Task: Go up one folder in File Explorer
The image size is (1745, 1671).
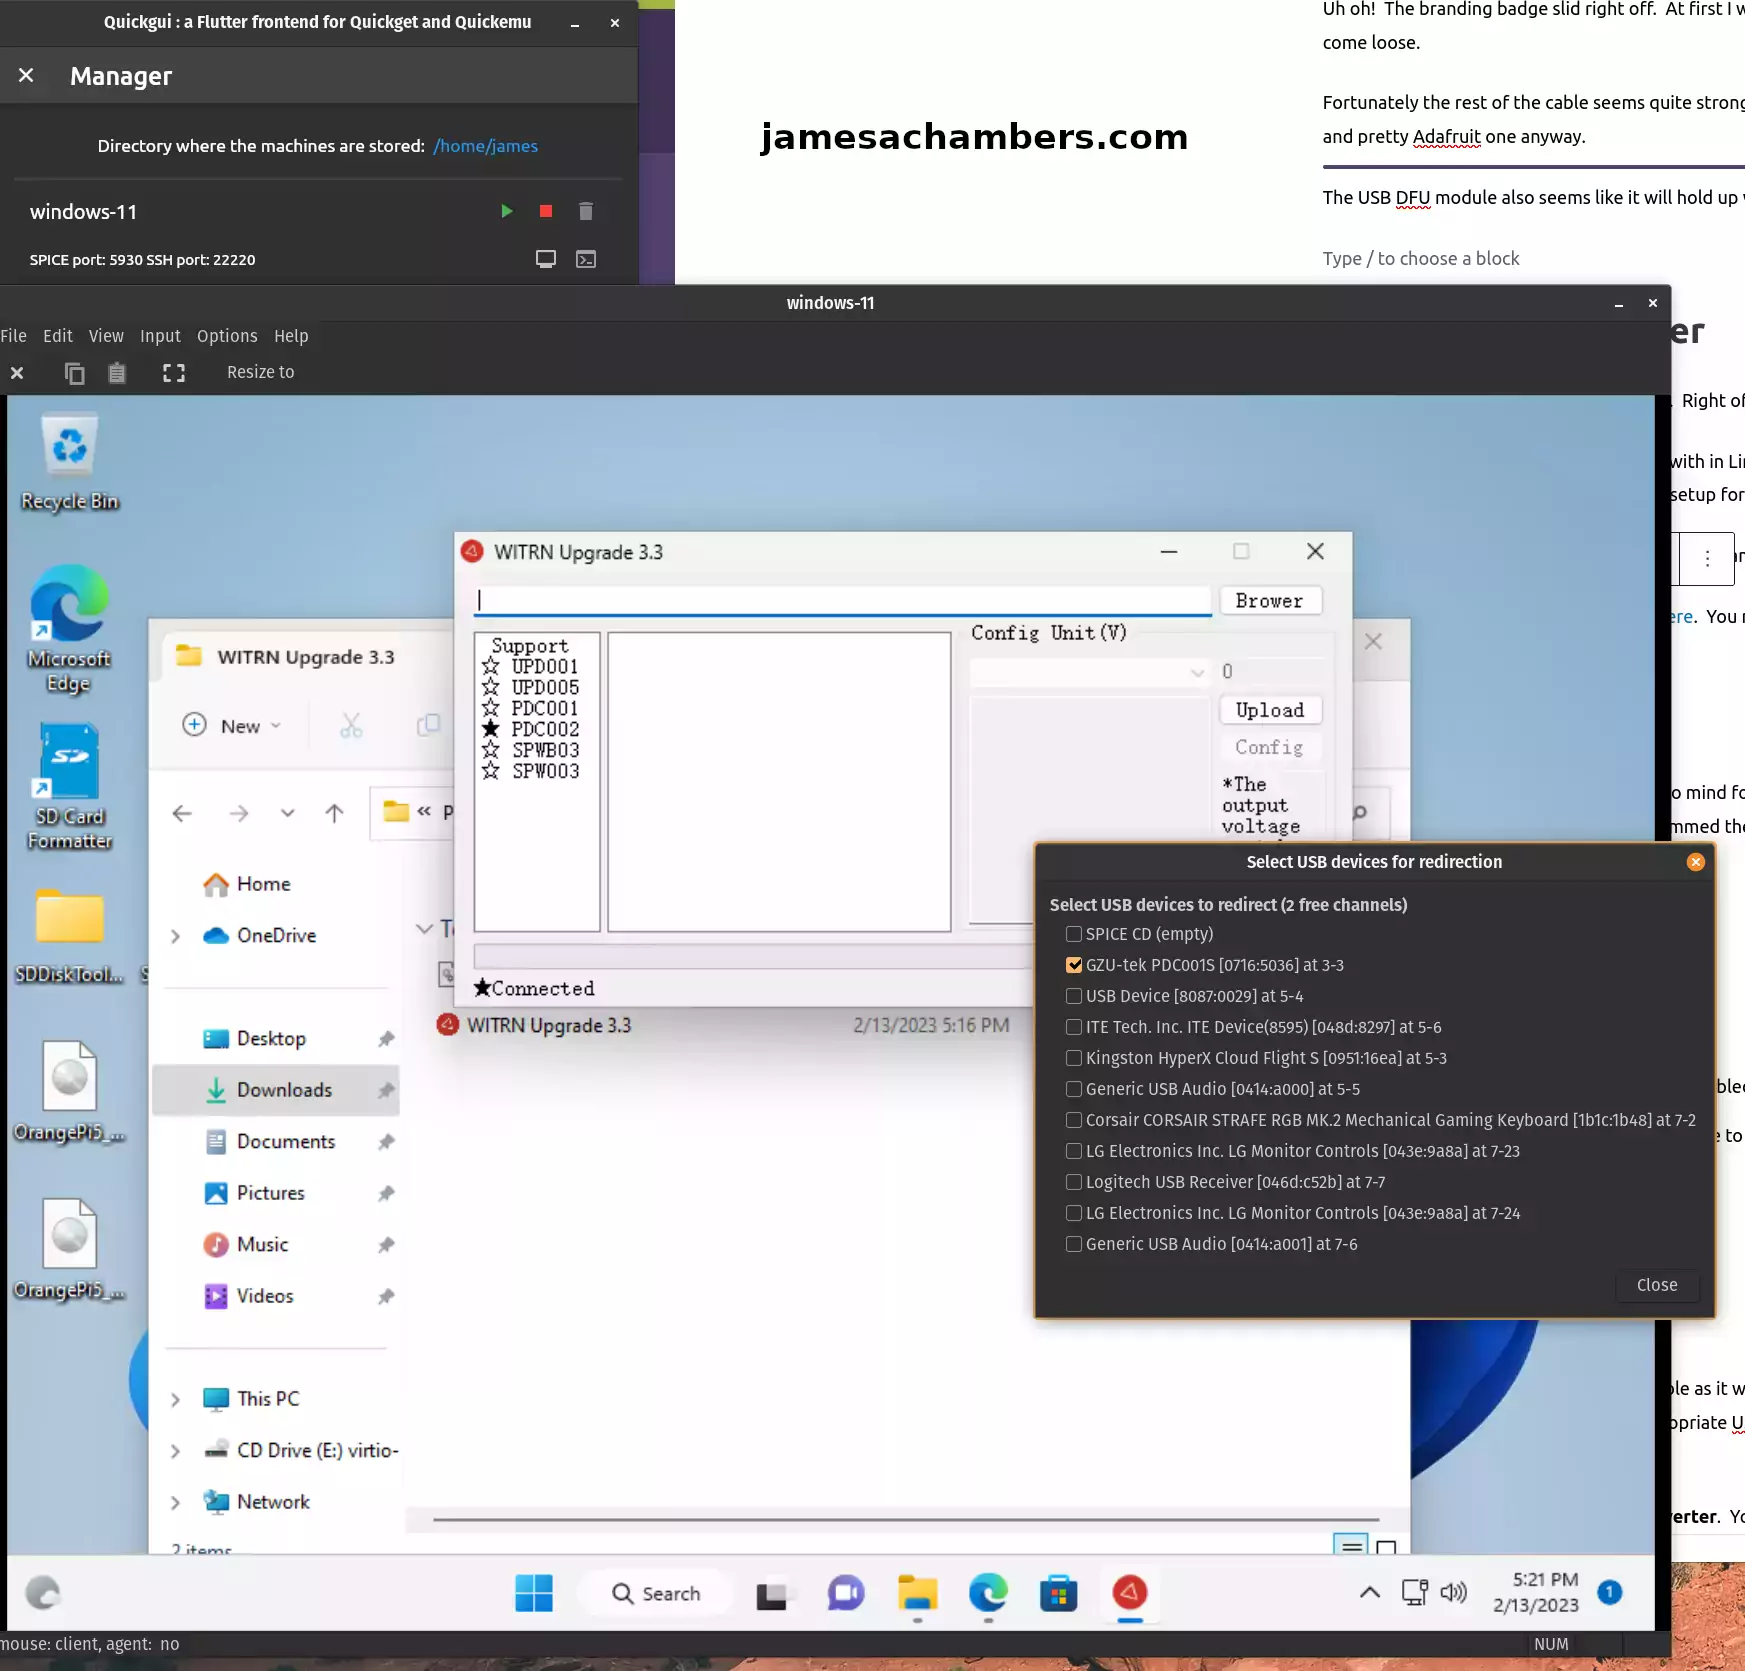Action: [334, 813]
